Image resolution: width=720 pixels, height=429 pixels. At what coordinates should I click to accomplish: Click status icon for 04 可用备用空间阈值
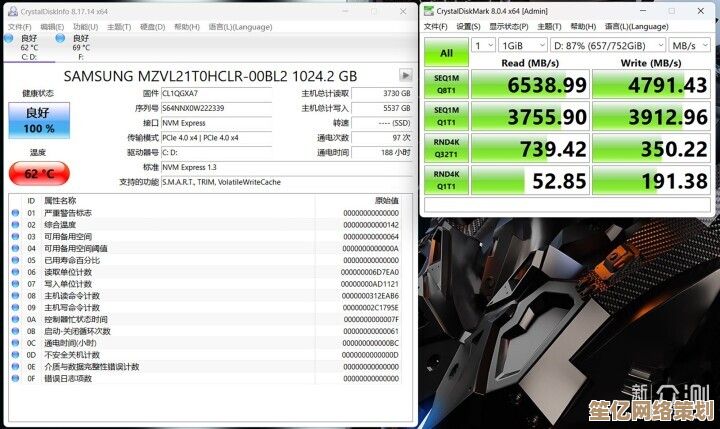[16, 248]
